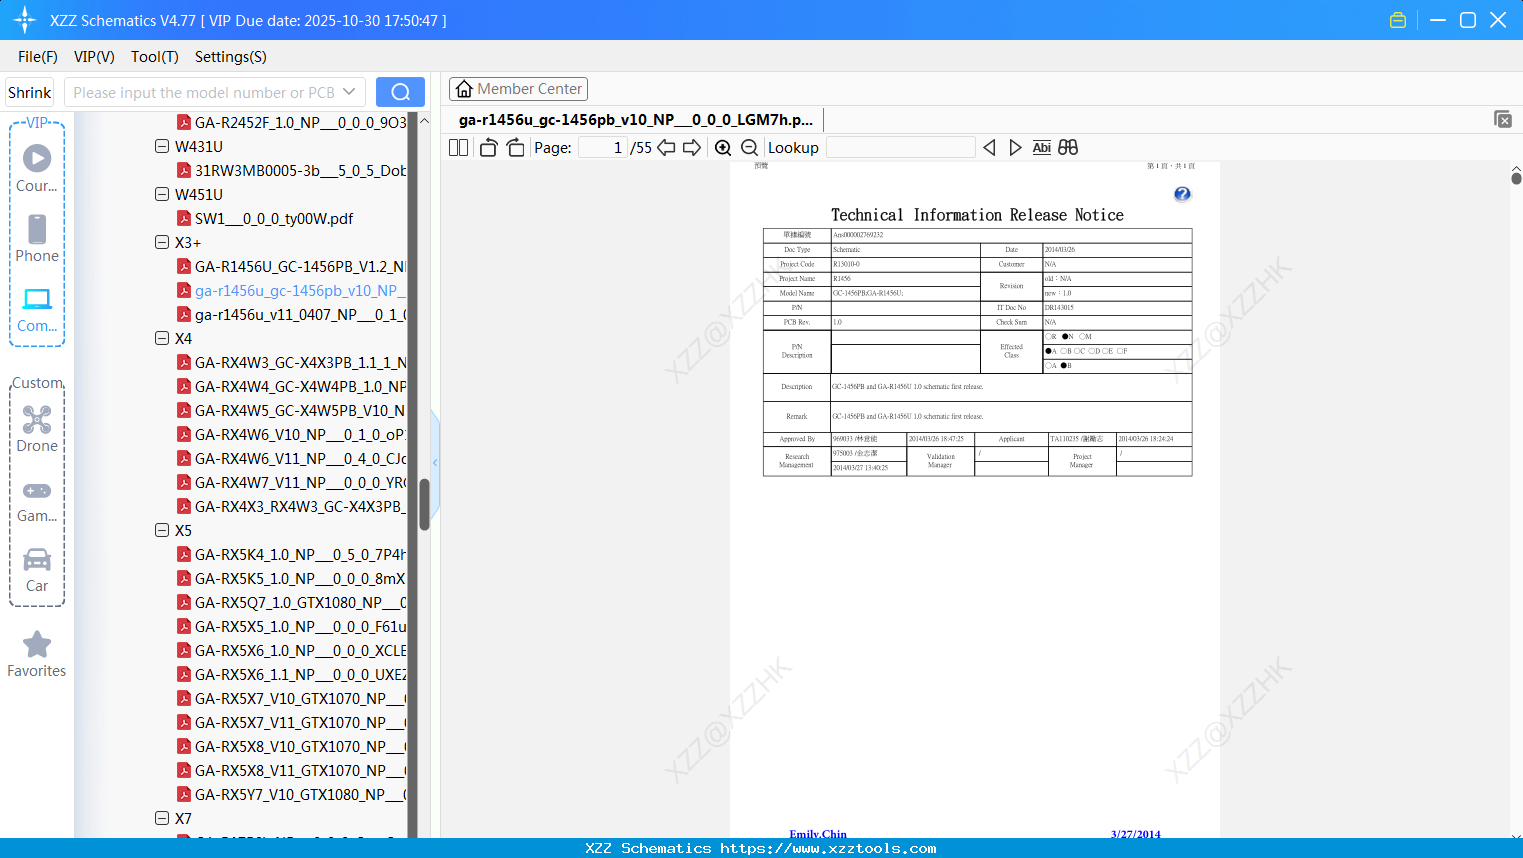The height and width of the screenshot is (858, 1523).
Task: Open GA-R1456U_GC-1456PB_V1.2 file
Action: (x=300, y=266)
